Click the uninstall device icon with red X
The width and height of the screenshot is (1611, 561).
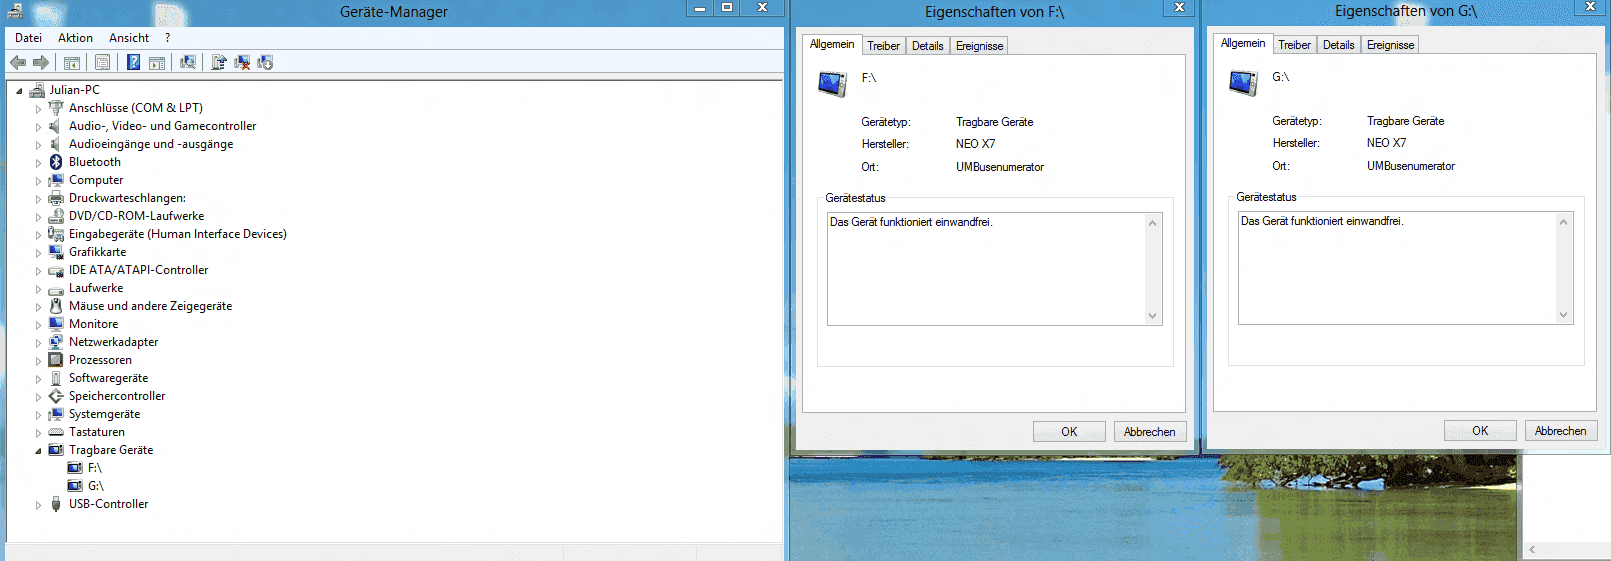click(242, 62)
